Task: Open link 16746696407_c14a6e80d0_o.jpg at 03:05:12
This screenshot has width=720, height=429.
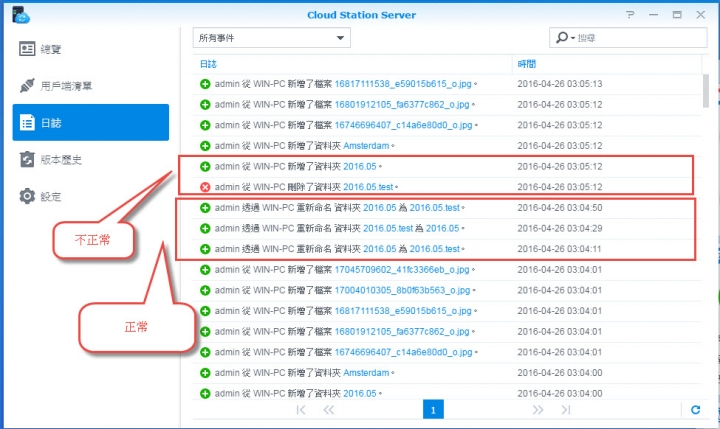Action: pos(403,125)
